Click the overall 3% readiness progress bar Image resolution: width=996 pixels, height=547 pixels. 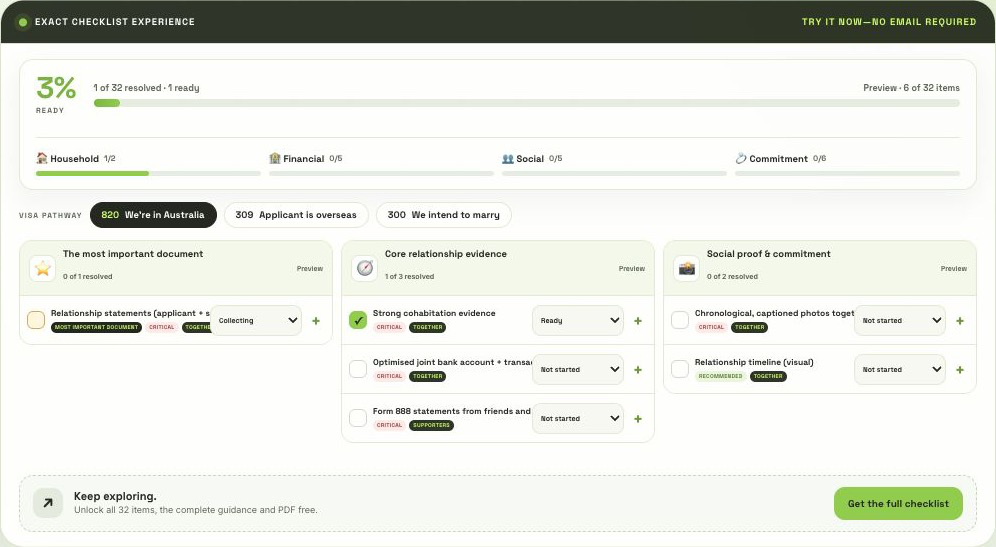[527, 104]
